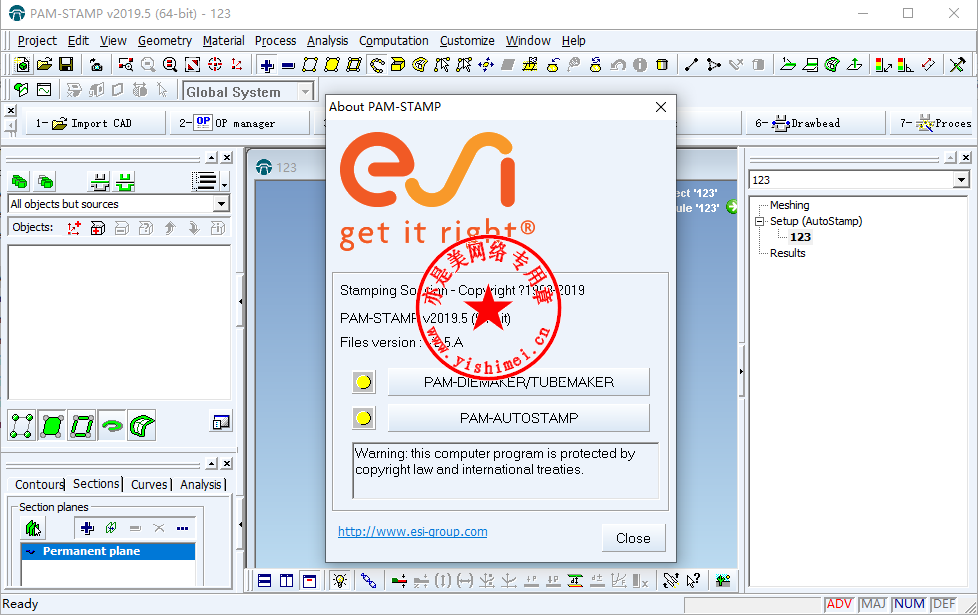
Task: Click the blue plus in Section planes
Action: [87, 528]
